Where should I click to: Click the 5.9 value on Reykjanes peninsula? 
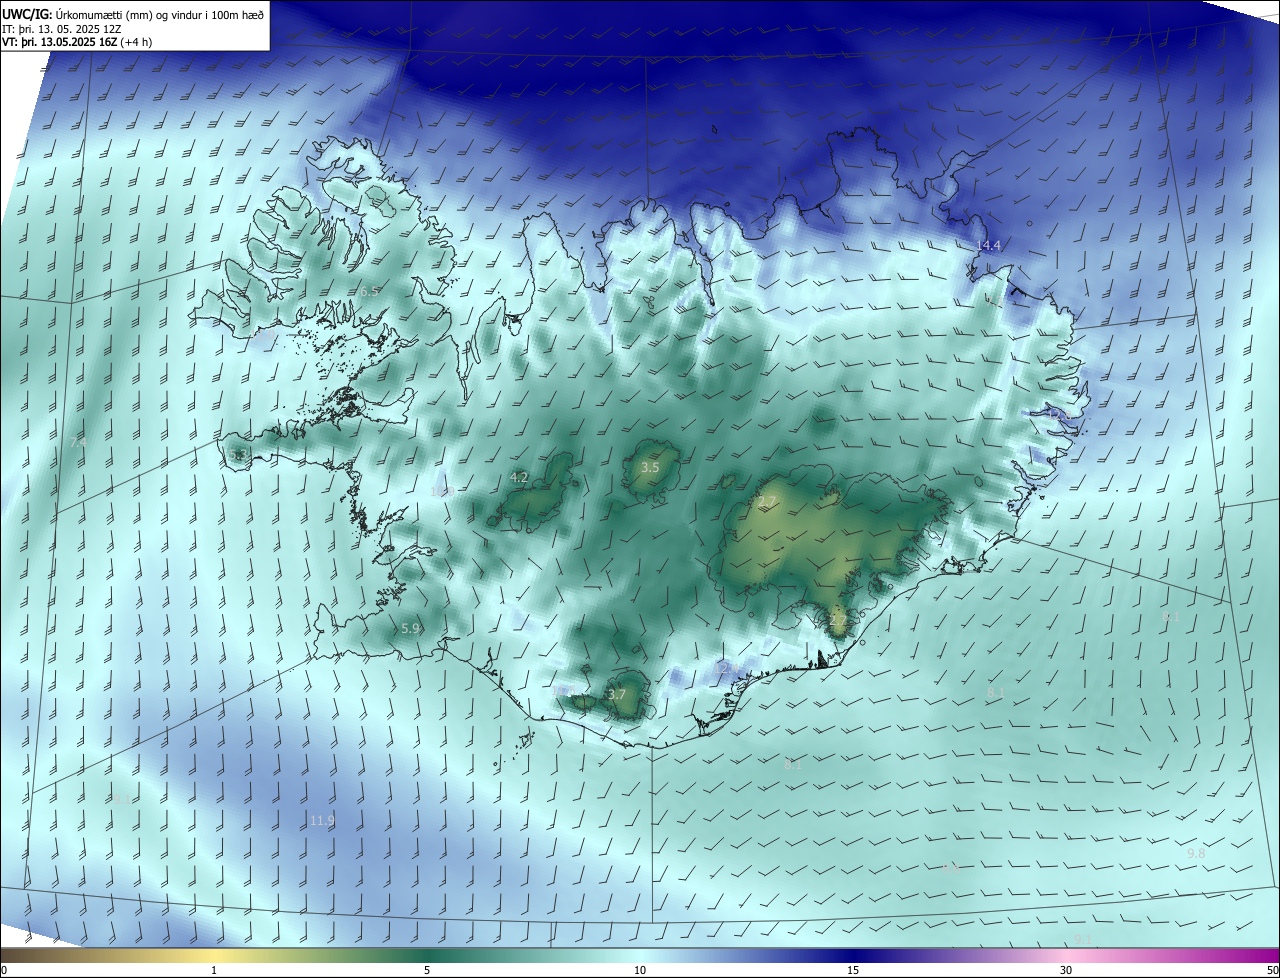point(410,629)
